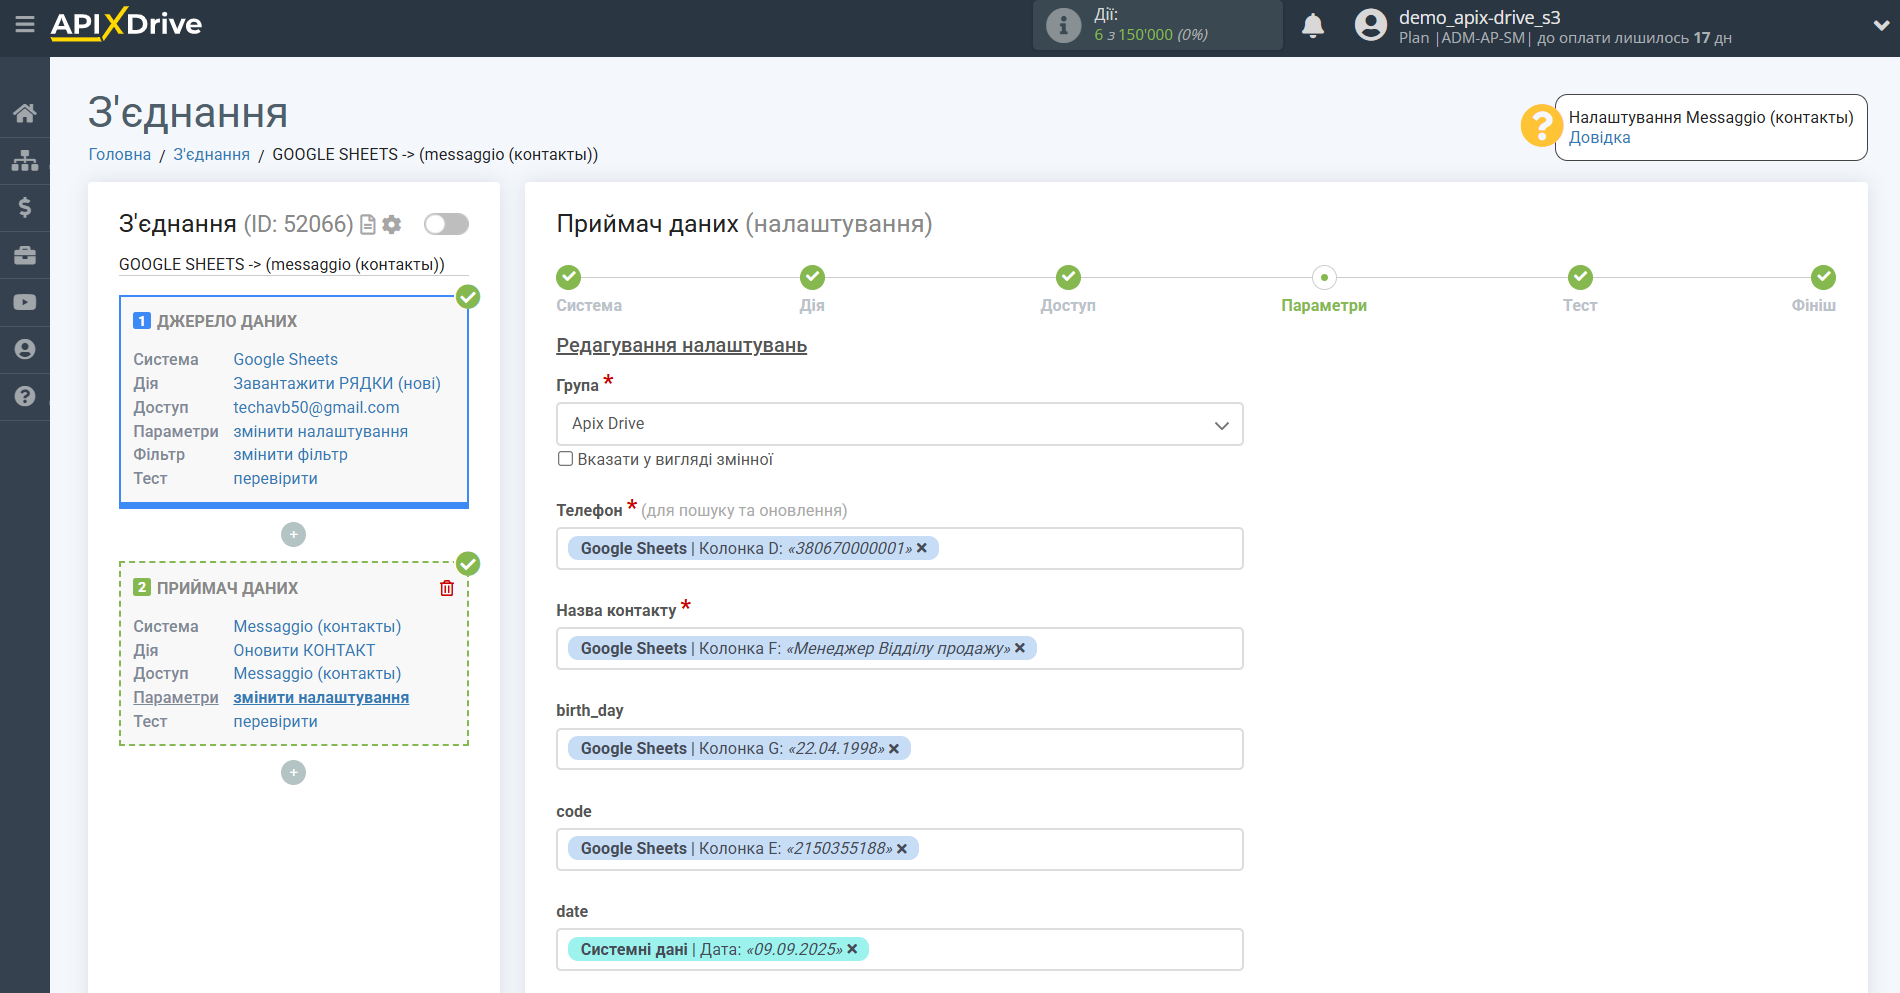Check the 'Вказати у вигляді змінної' checkbox
Screen dimensions: 1900x993
coord(566,459)
